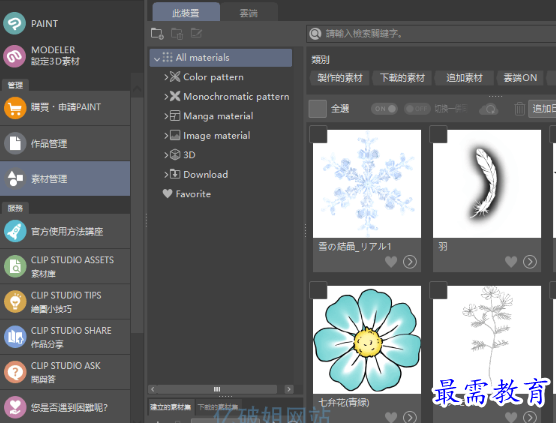Select the feather 羽 thumbnail
The width and height of the screenshot is (556, 423).
pyautogui.click(x=487, y=184)
